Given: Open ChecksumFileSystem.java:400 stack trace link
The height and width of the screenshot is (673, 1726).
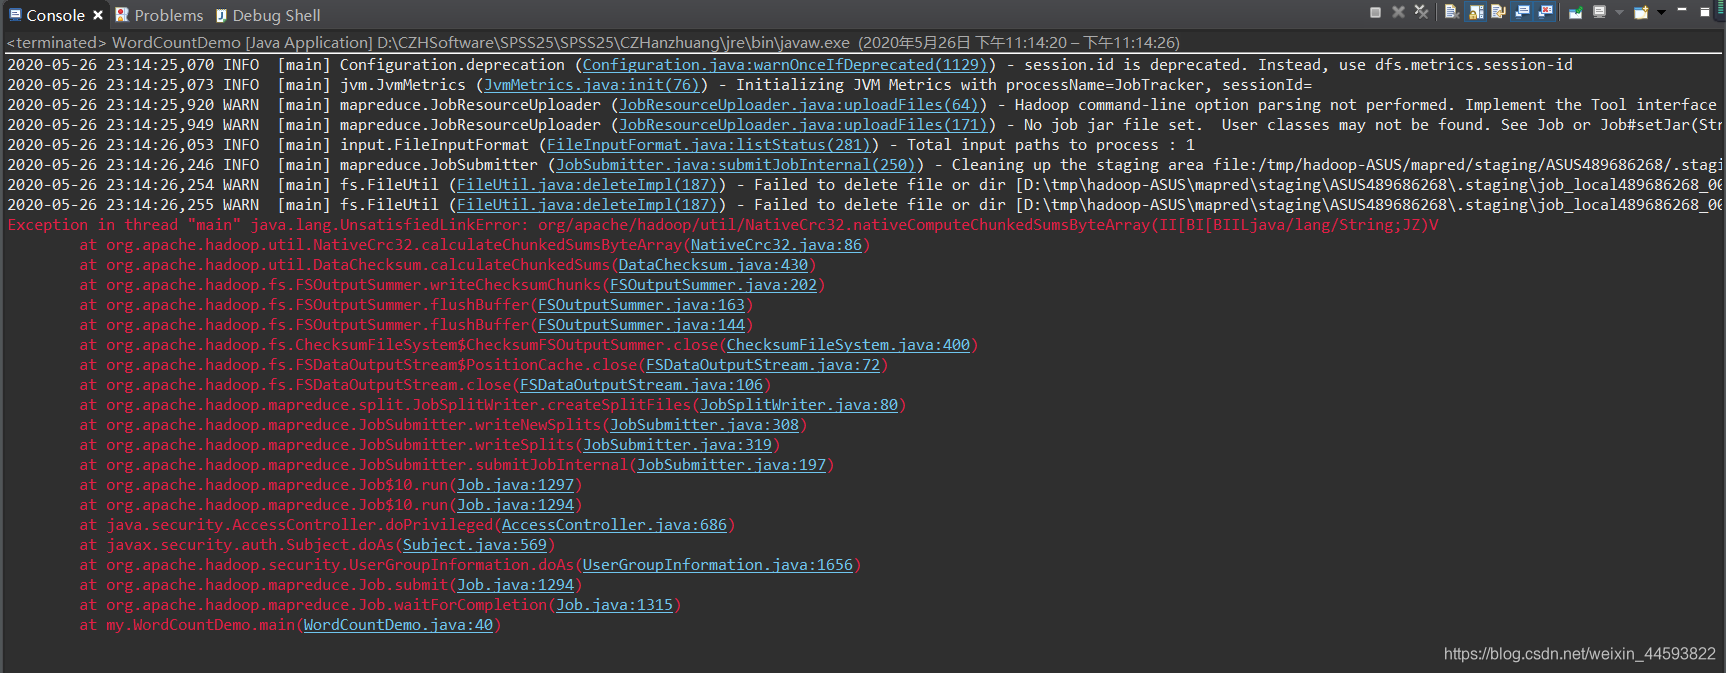Looking at the screenshot, I should tap(848, 345).
